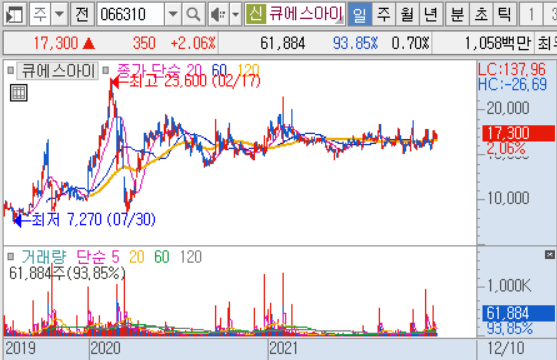
Task: Click the 20,000 price axis label
Action: [x=508, y=108]
